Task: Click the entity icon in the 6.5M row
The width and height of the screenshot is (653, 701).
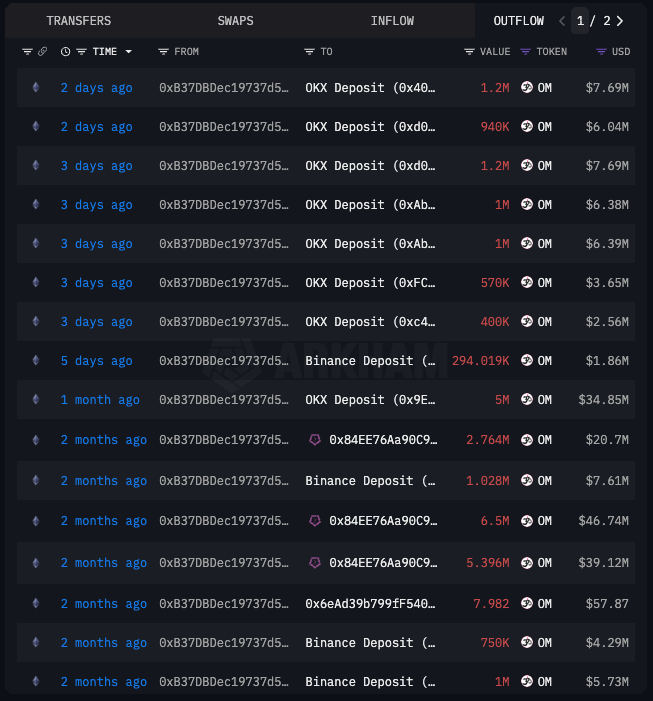Action: [x=315, y=521]
